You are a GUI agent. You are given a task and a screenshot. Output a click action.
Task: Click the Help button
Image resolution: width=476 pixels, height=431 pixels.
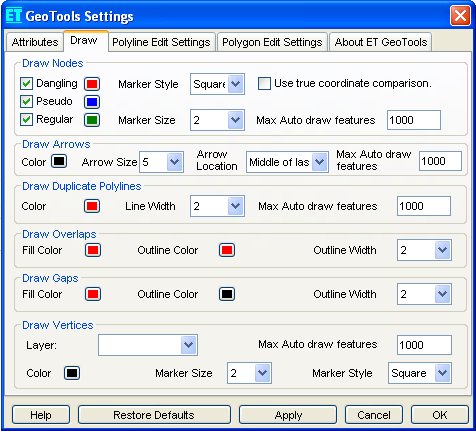pyautogui.click(x=41, y=415)
